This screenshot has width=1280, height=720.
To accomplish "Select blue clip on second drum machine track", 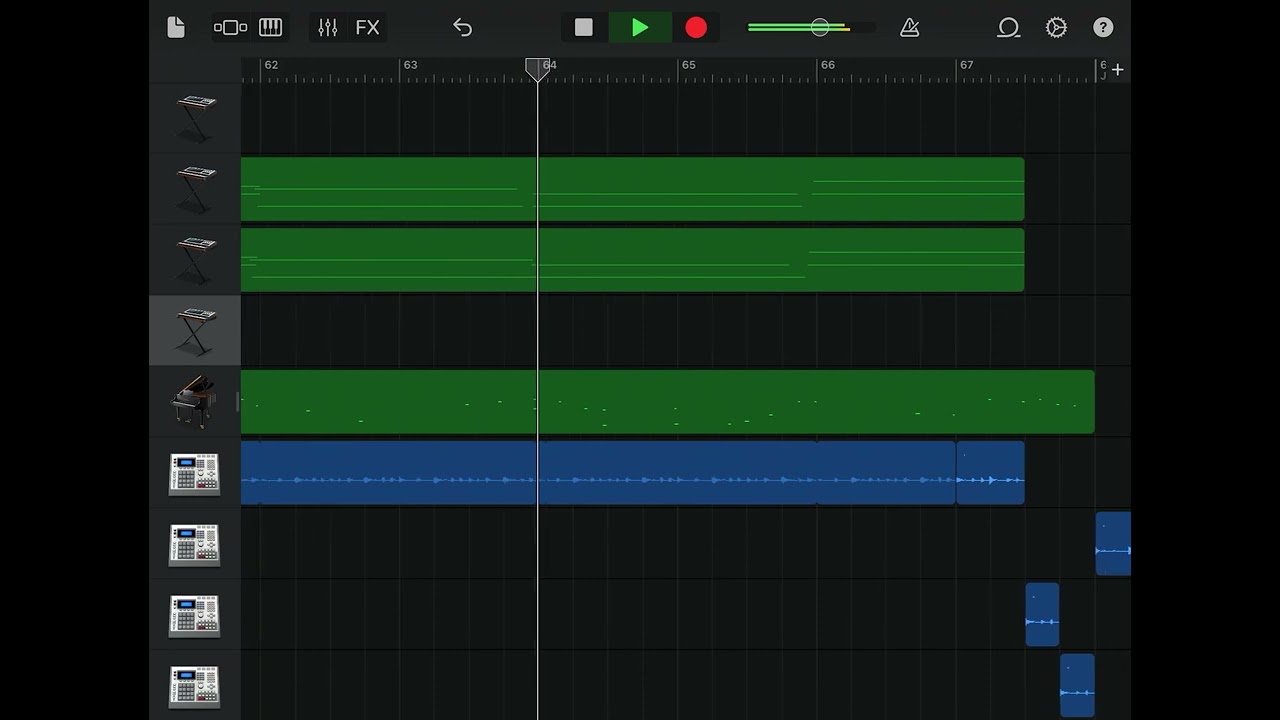I will click(x=1113, y=544).
